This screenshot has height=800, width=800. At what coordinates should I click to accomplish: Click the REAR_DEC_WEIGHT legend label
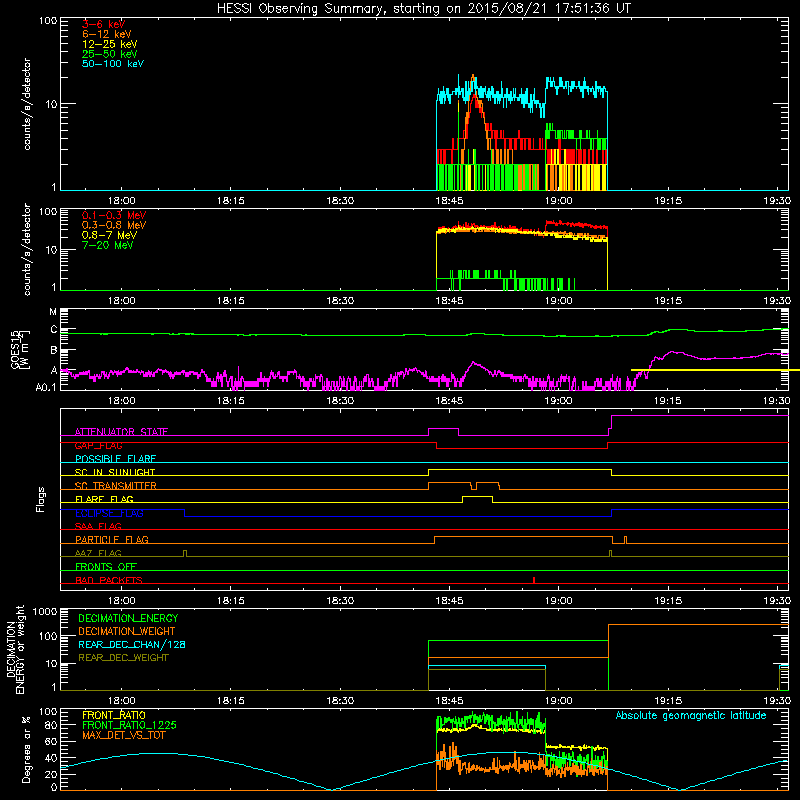pyautogui.click(x=123, y=658)
